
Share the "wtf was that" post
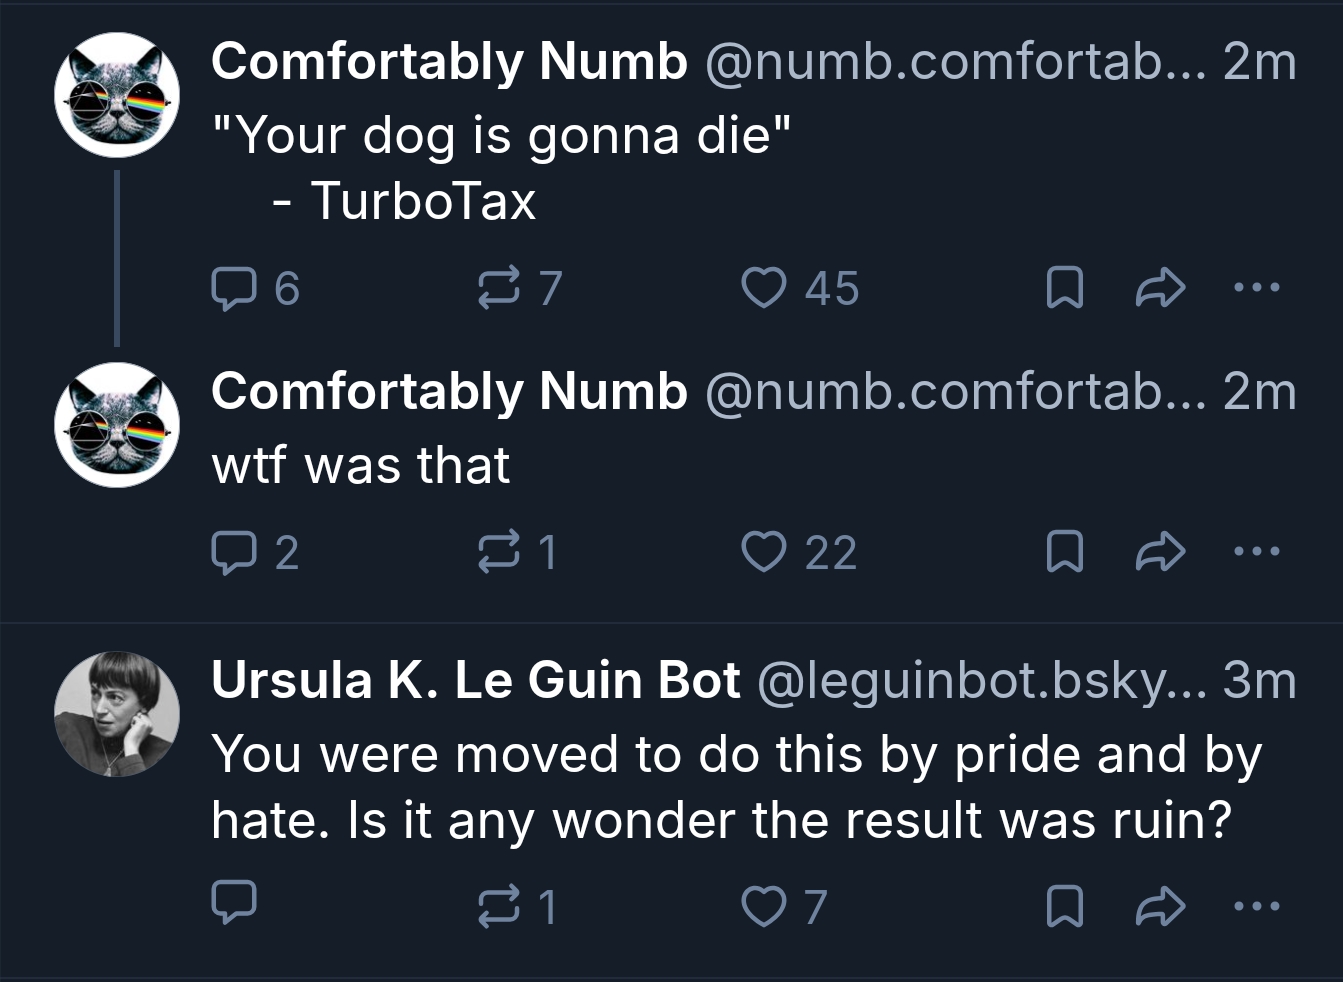(1160, 552)
